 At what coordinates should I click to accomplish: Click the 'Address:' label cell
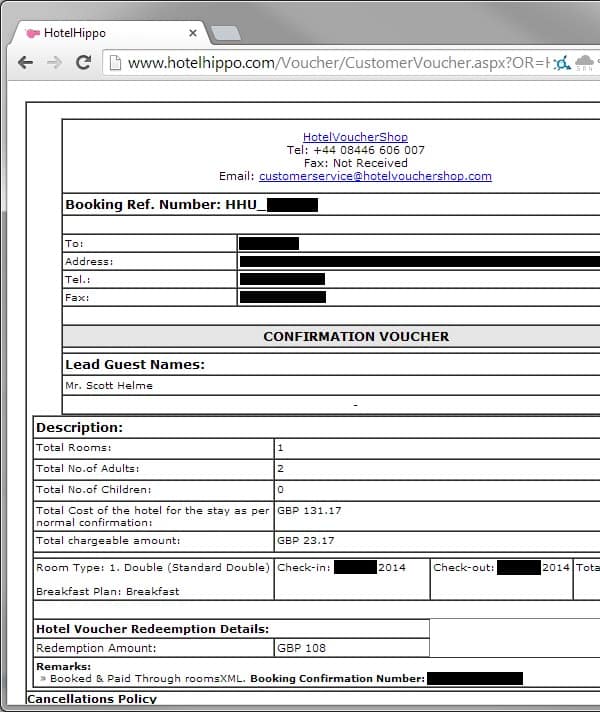tap(149, 262)
